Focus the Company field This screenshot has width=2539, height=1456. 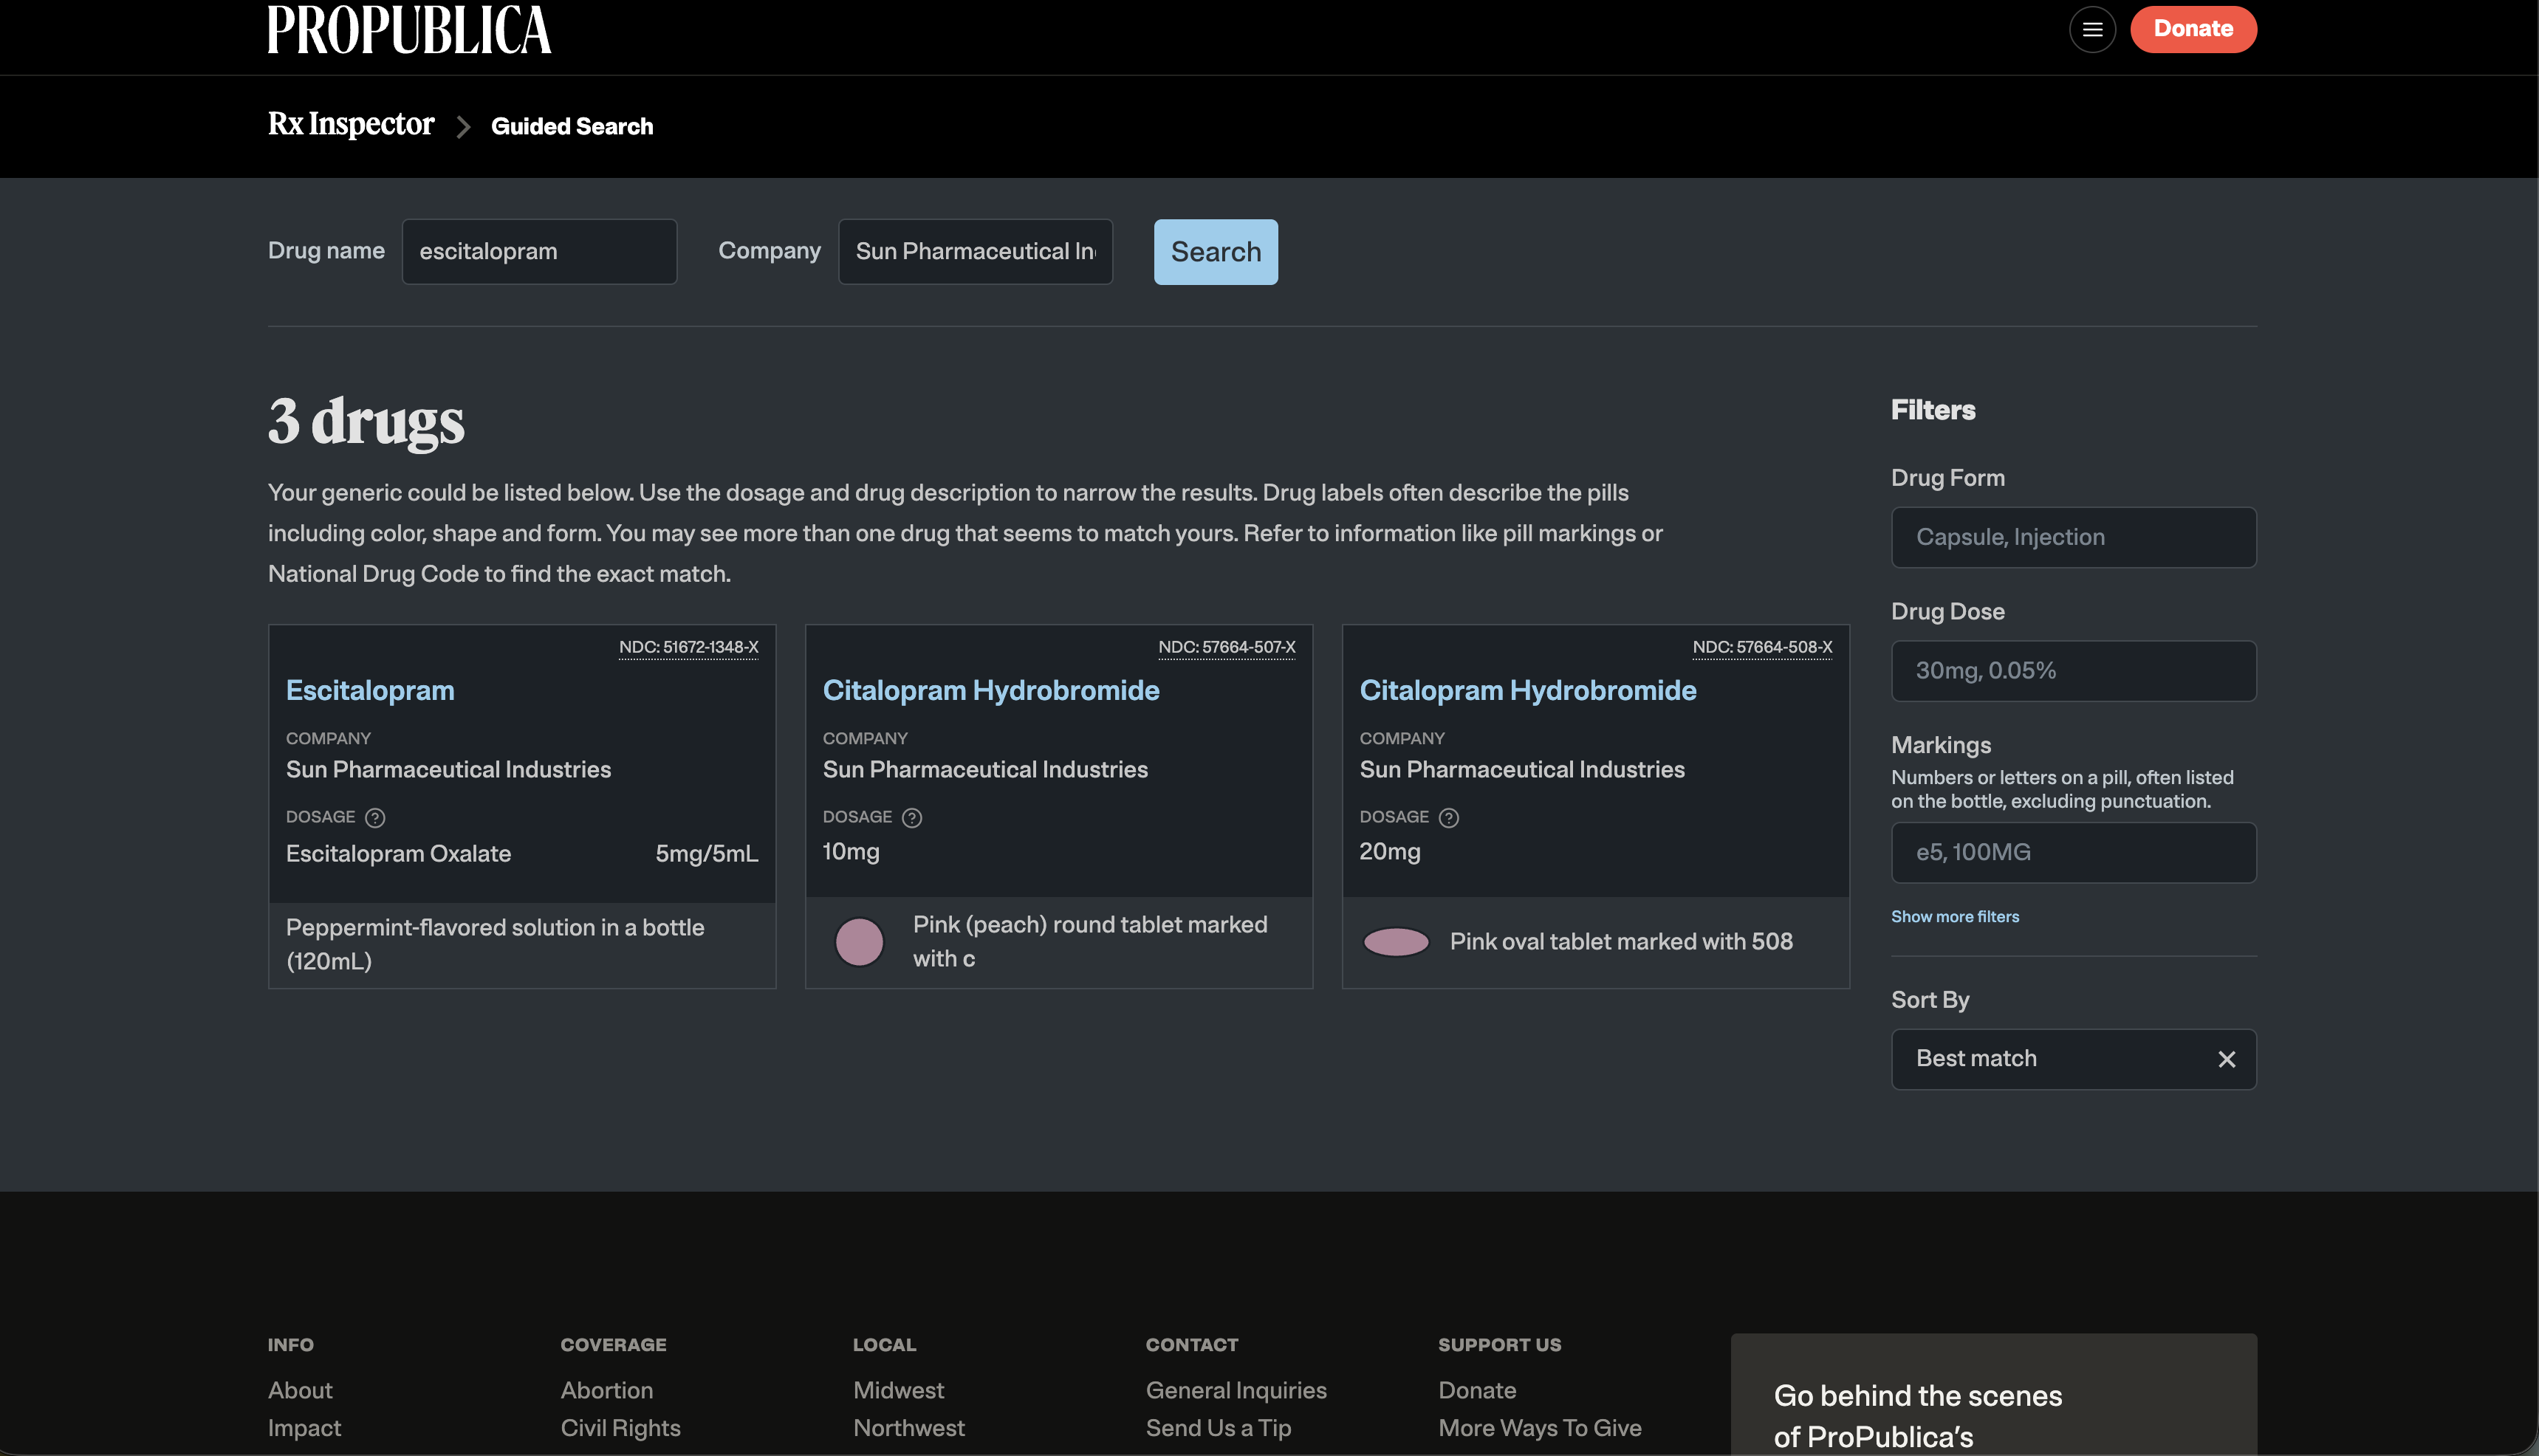(975, 251)
